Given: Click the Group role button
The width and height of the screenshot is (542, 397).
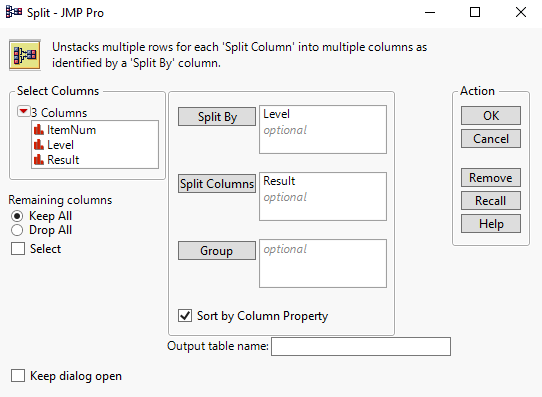Looking at the screenshot, I should pyautogui.click(x=217, y=251).
